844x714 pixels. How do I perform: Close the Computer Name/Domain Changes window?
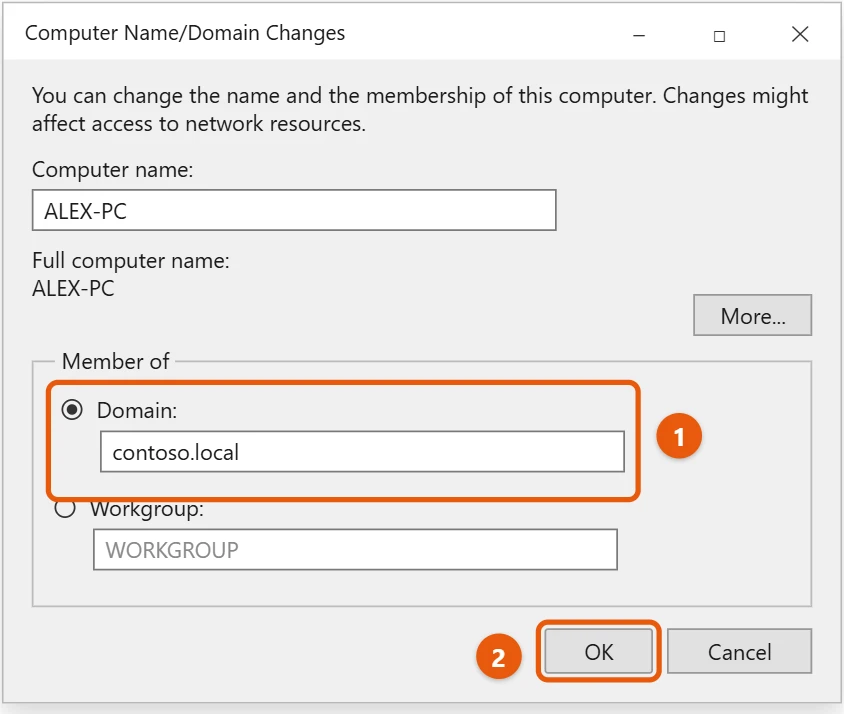pyautogui.click(x=800, y=34)
